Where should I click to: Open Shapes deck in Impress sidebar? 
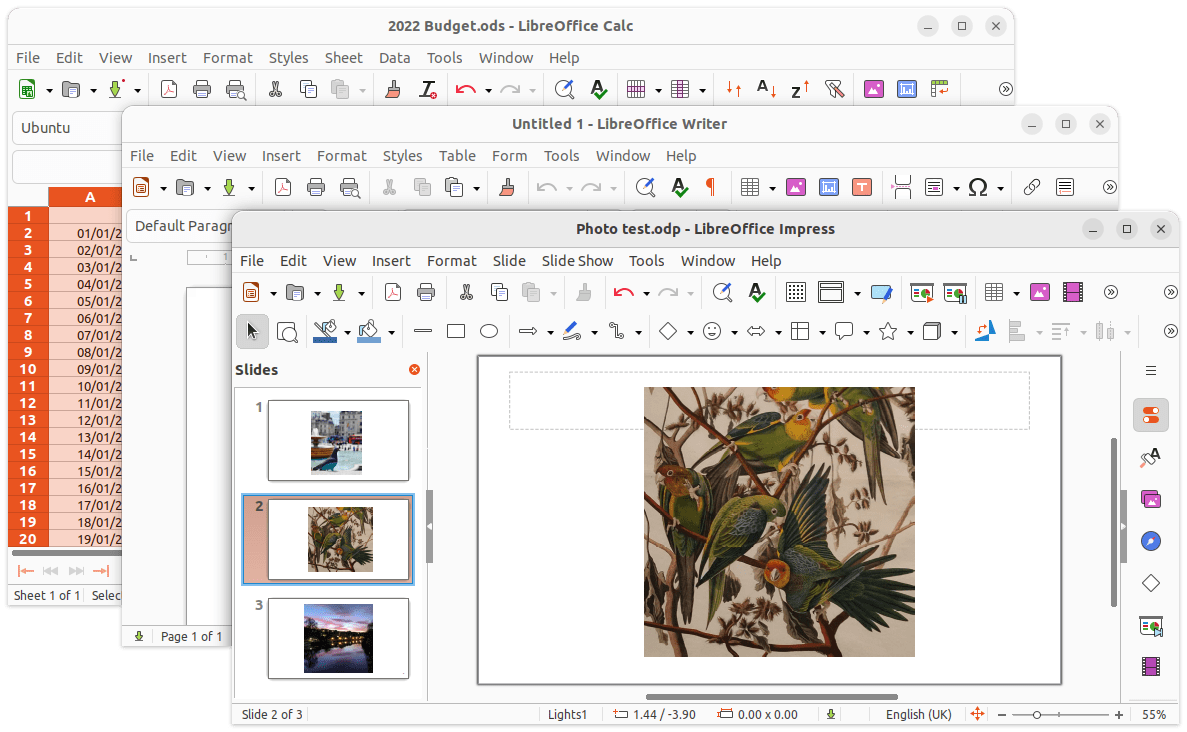click(x=1151, y=583)
